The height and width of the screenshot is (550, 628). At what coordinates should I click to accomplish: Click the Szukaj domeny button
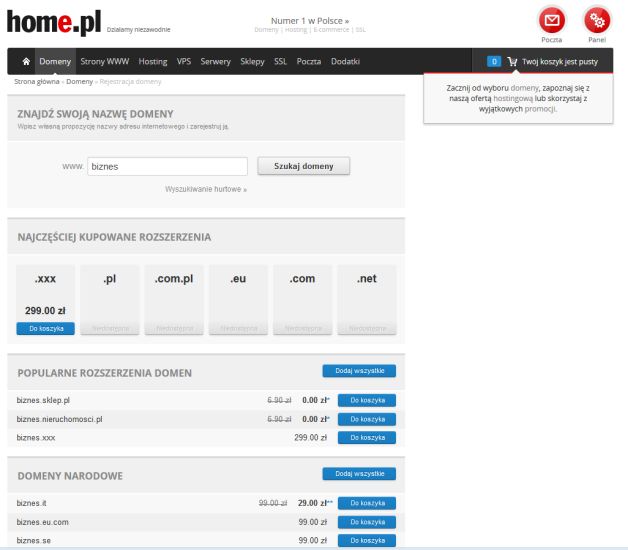pyautogui.click(x=304, y=166)
